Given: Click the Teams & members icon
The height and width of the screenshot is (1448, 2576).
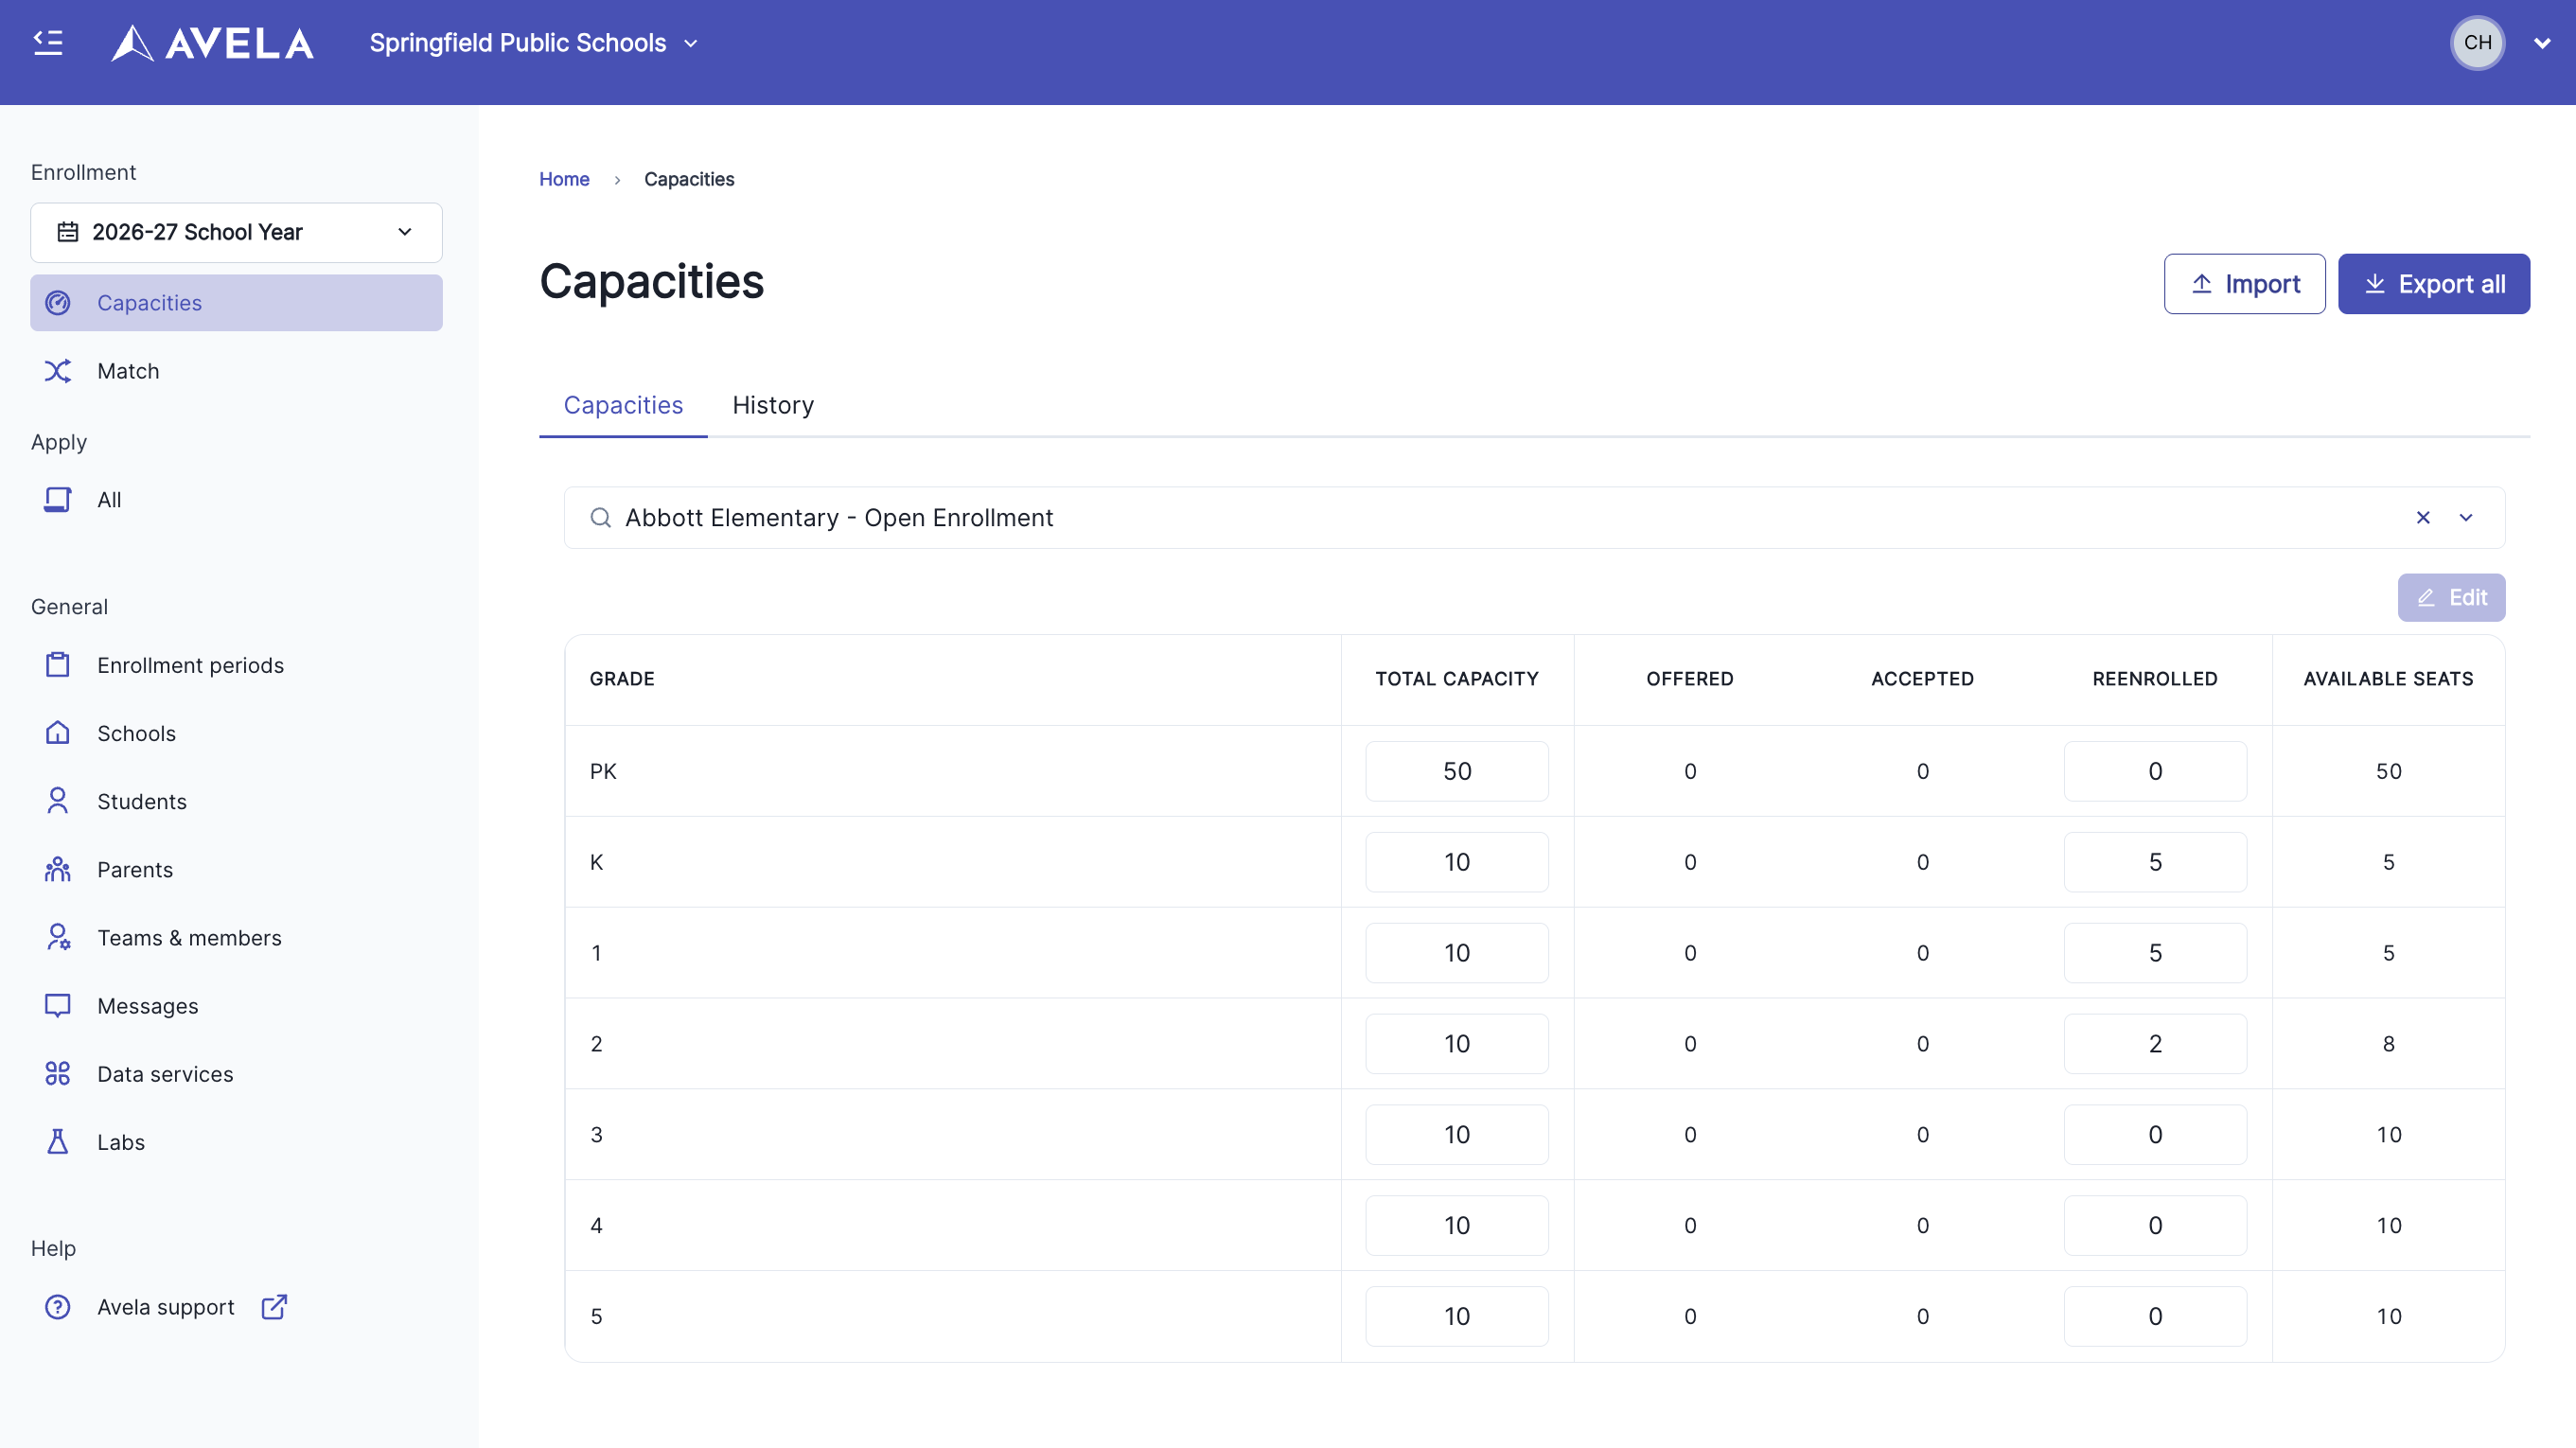Looking at the screenshot, I should tap(58, 937).
